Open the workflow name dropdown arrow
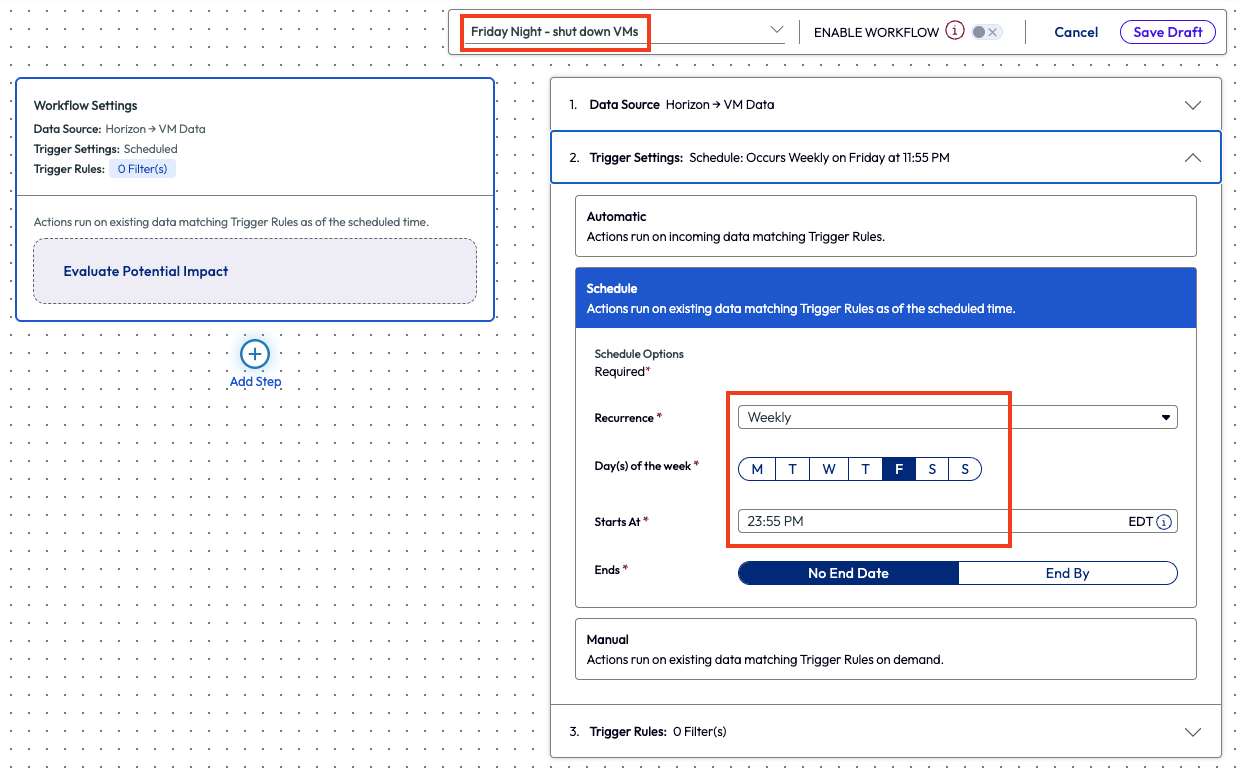This screenshot has width=1242, height=774. (x=777, y=31)
